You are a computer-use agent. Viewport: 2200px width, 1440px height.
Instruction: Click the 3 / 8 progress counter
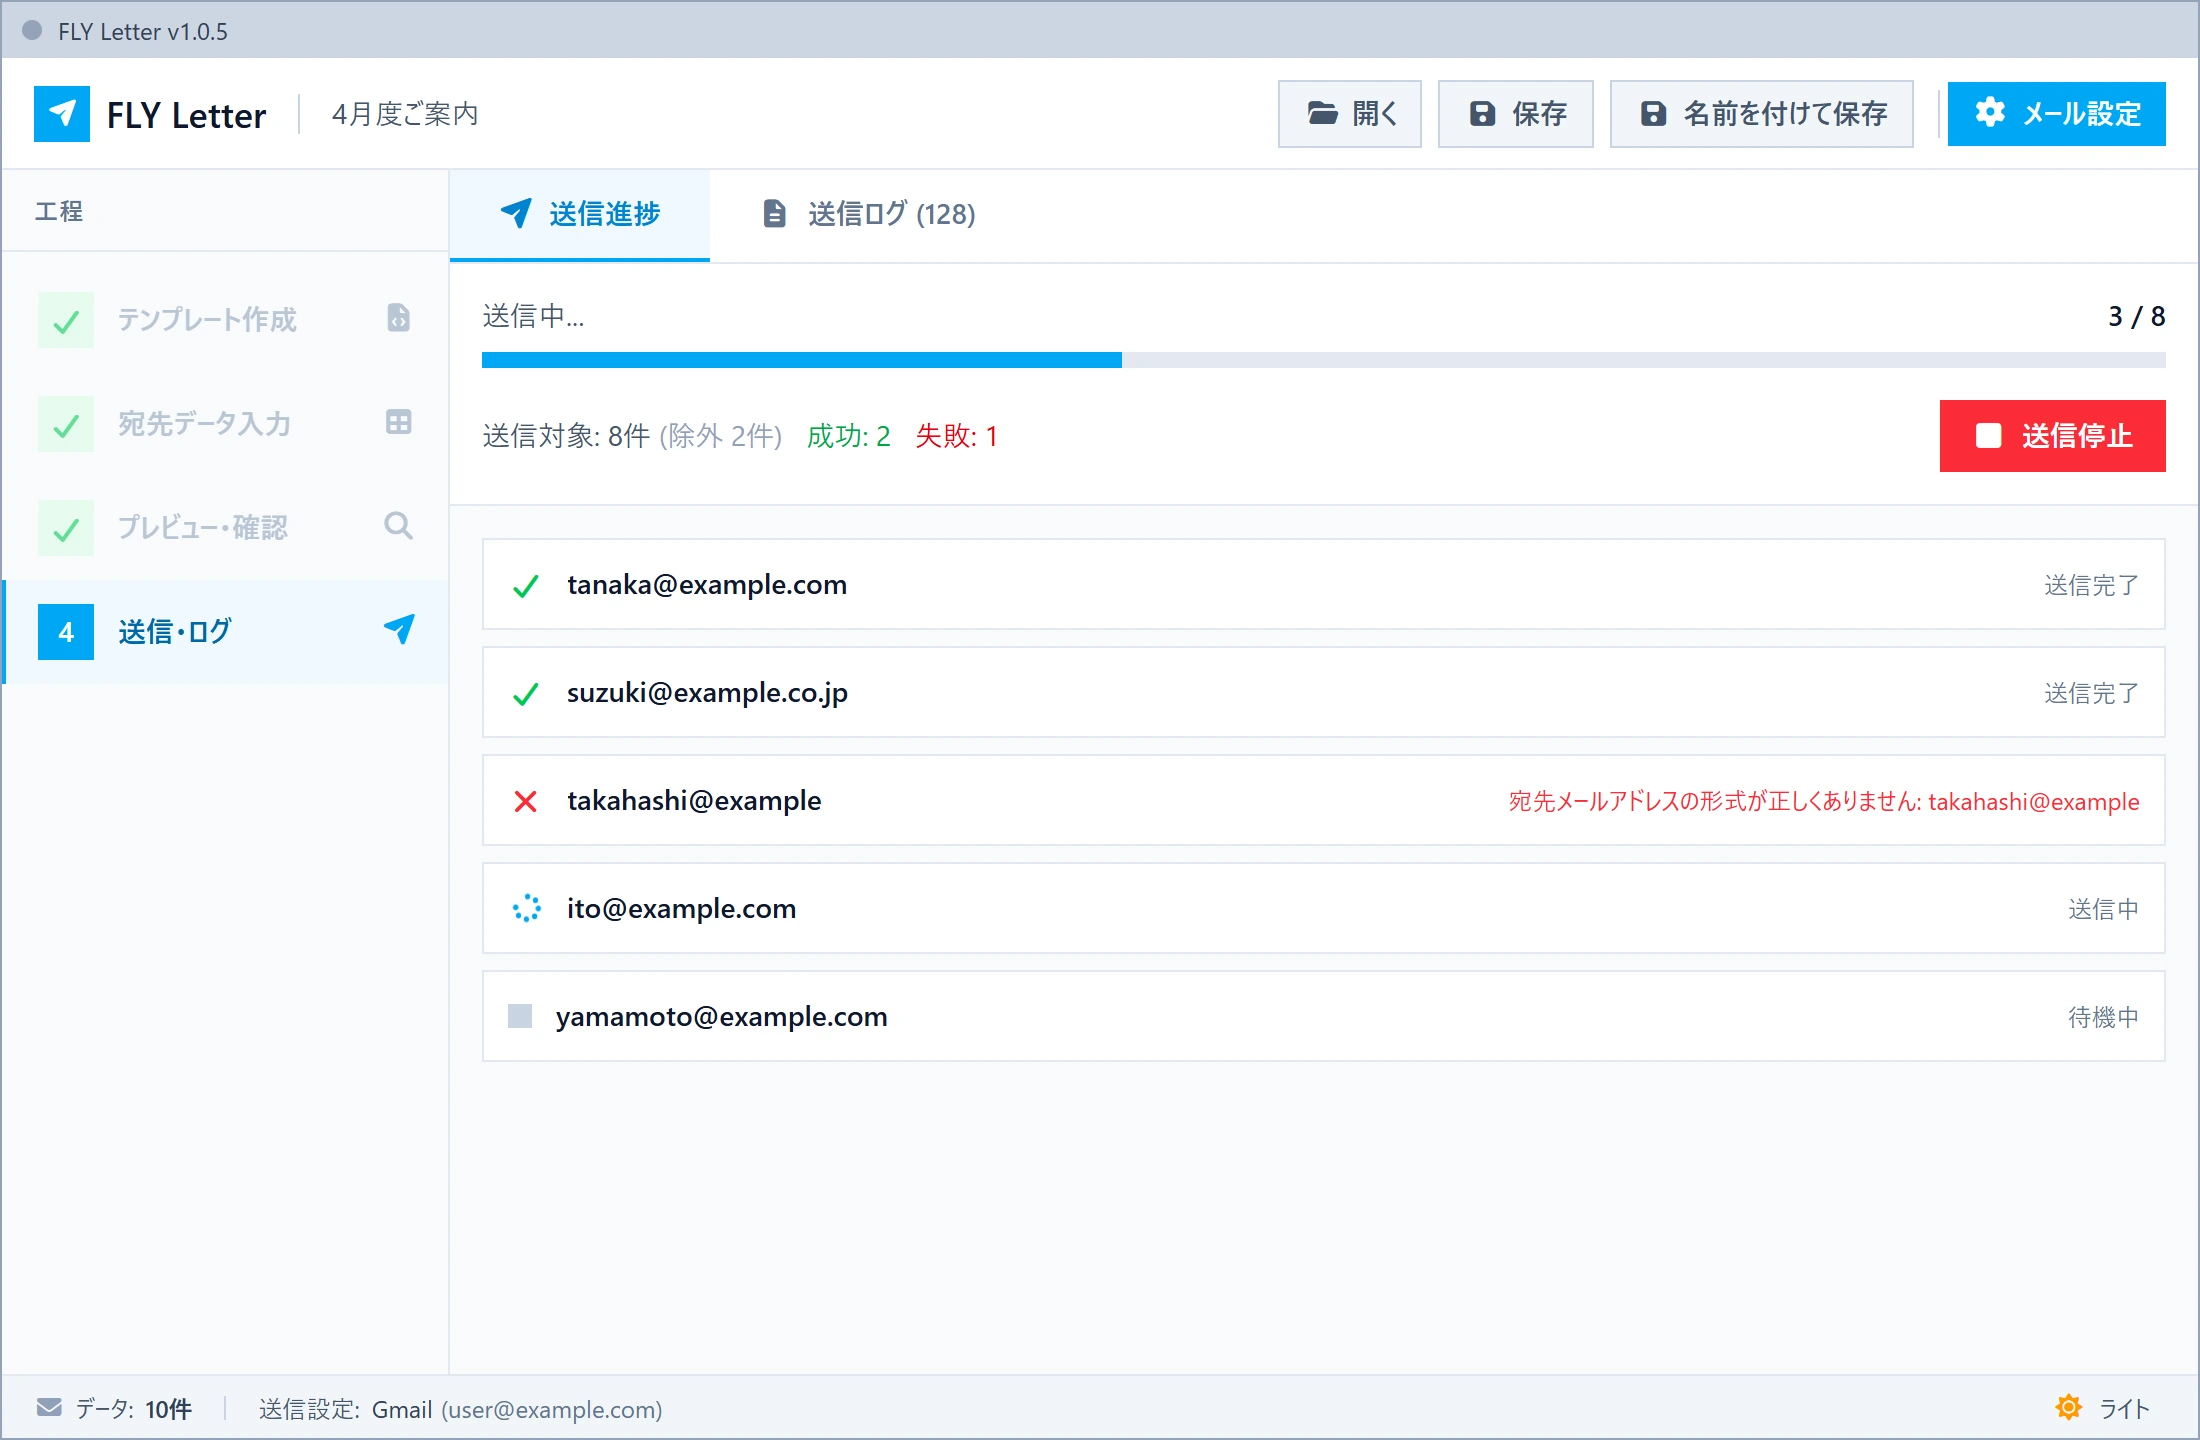2136,316
